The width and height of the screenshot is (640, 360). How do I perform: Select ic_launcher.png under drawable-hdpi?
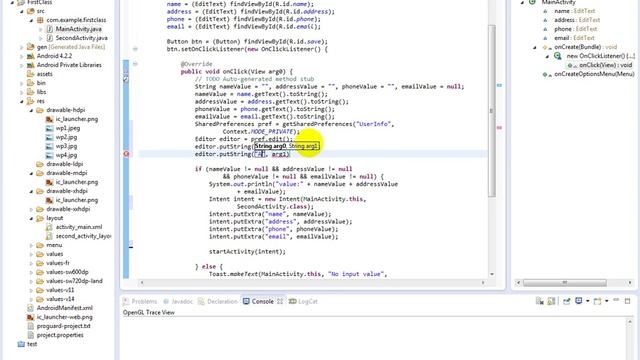77,119
